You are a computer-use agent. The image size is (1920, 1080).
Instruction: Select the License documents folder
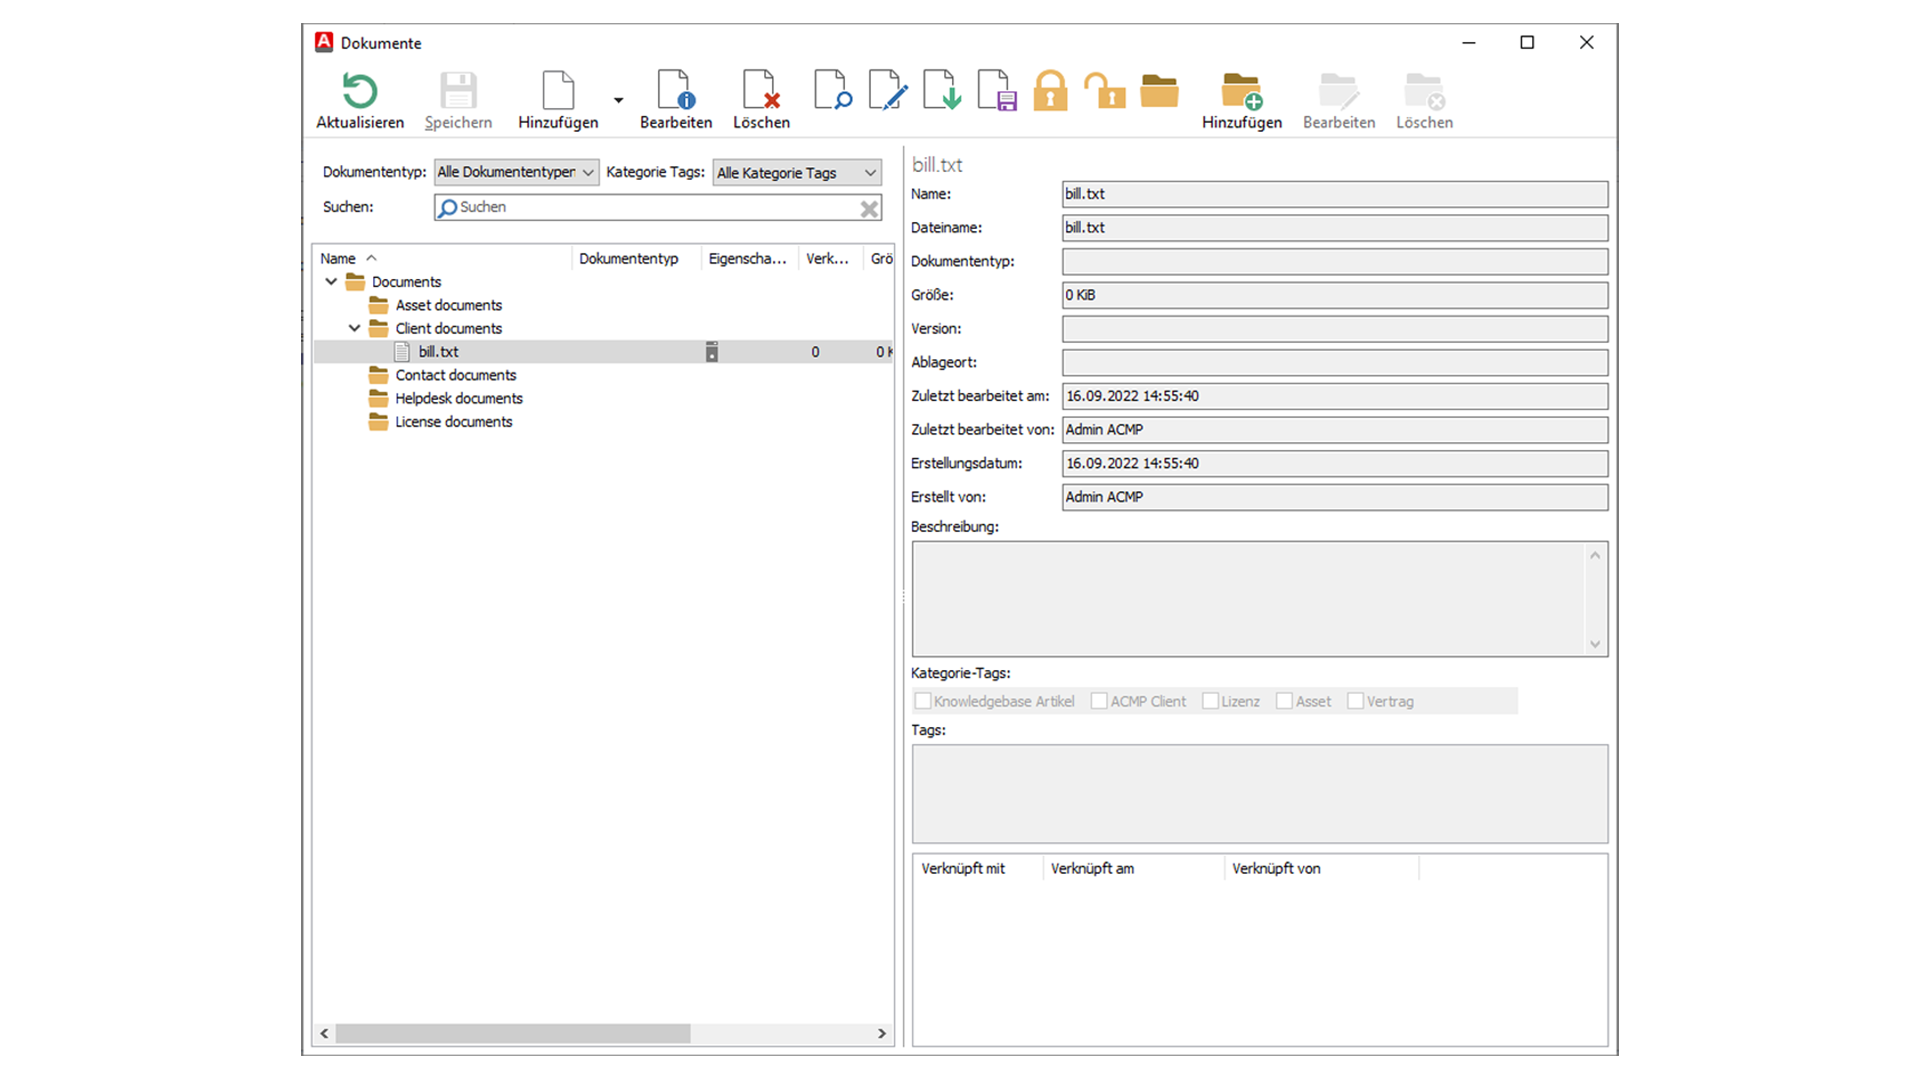click(453, 422)
